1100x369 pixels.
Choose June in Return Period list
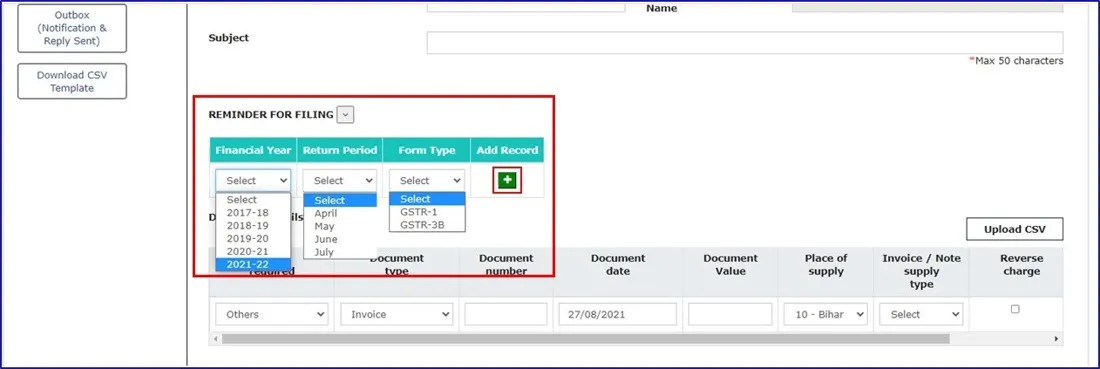pos(340,239)
